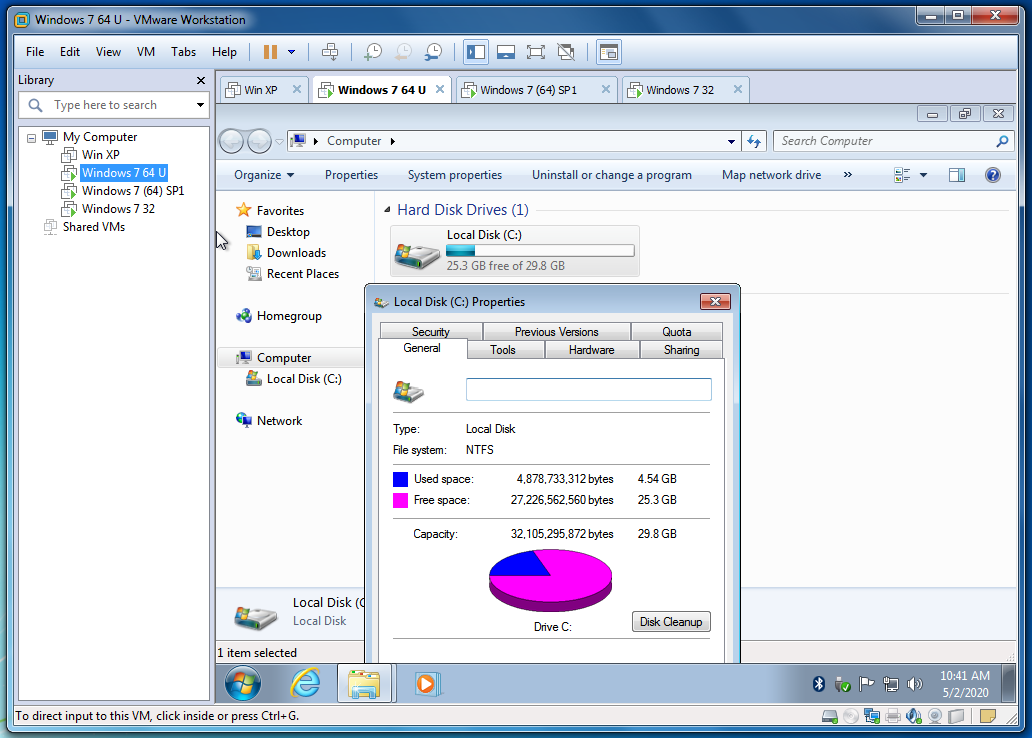Enter full screen mode icon

[536, 52]
